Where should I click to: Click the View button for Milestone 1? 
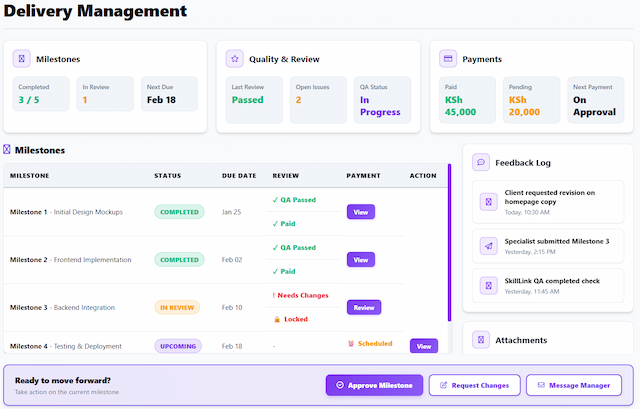[361, 212]
